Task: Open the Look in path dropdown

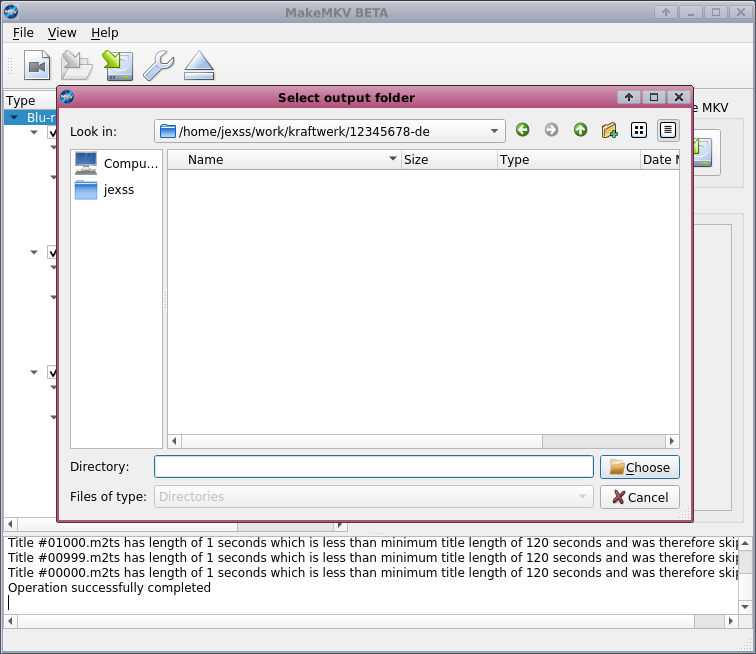Action: 496,131
